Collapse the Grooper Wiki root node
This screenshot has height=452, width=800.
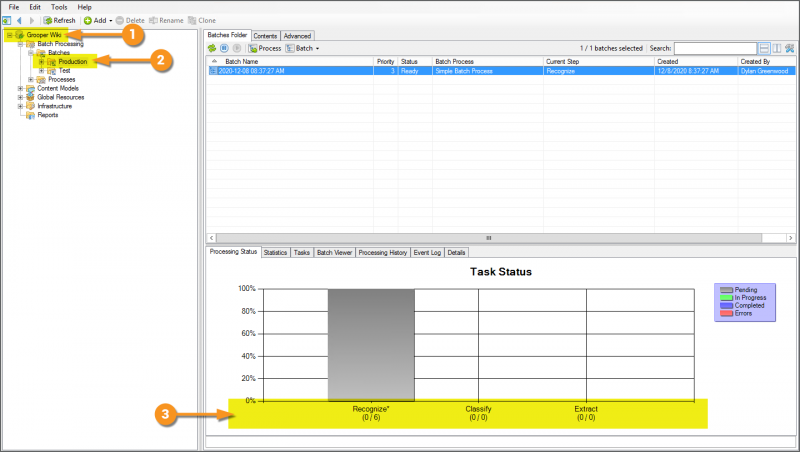tap(9, 35)
